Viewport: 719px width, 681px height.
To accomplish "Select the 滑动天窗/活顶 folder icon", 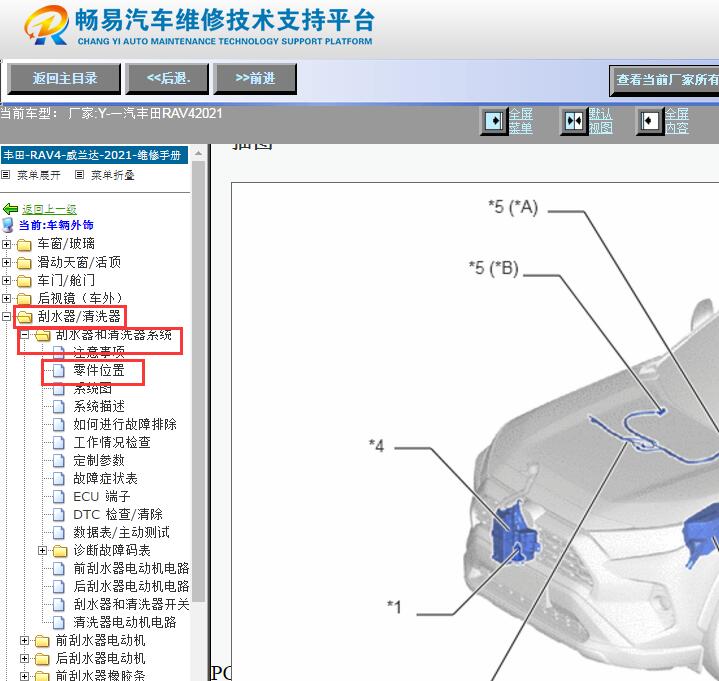I will tap(24, 263).
